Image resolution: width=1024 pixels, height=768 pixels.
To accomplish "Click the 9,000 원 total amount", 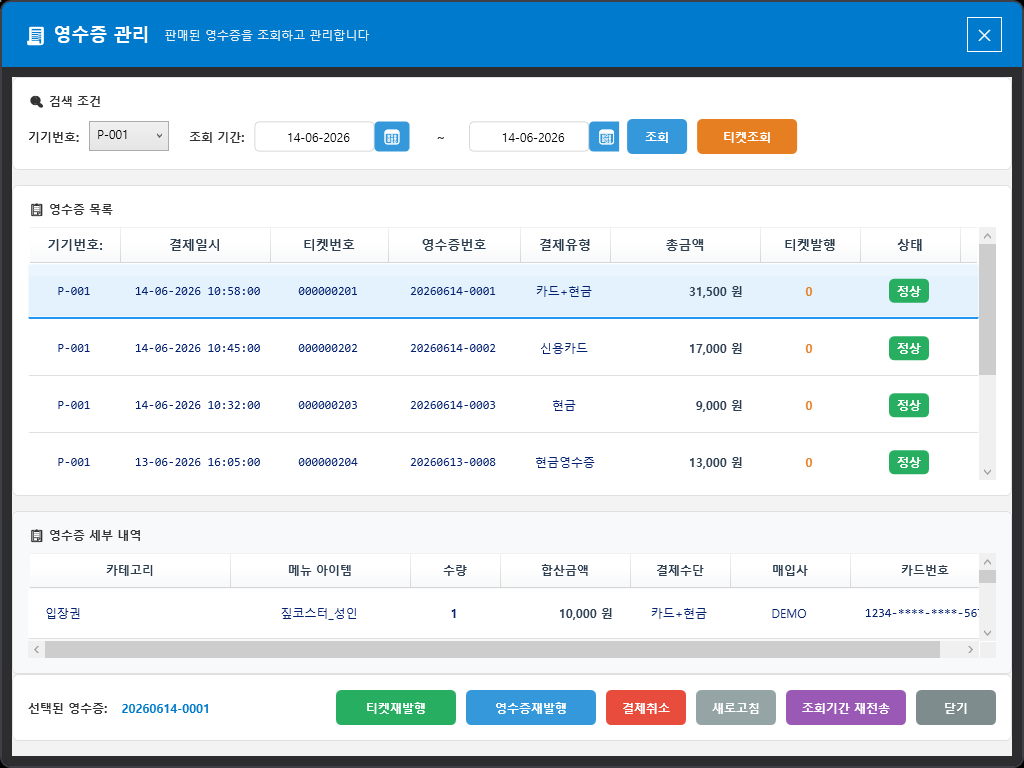I will (x=718, y=406).
